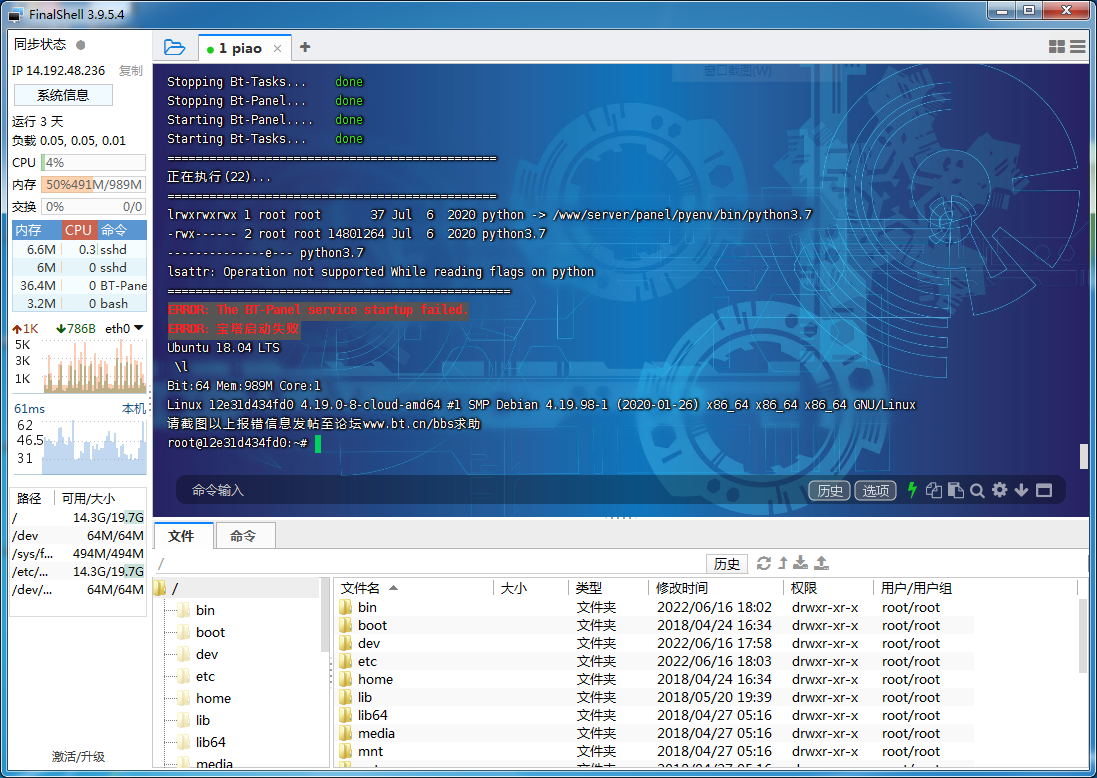This screenshot has height=778, width=1097.
Task: Click the file path address field
Action: click(430, 563)
